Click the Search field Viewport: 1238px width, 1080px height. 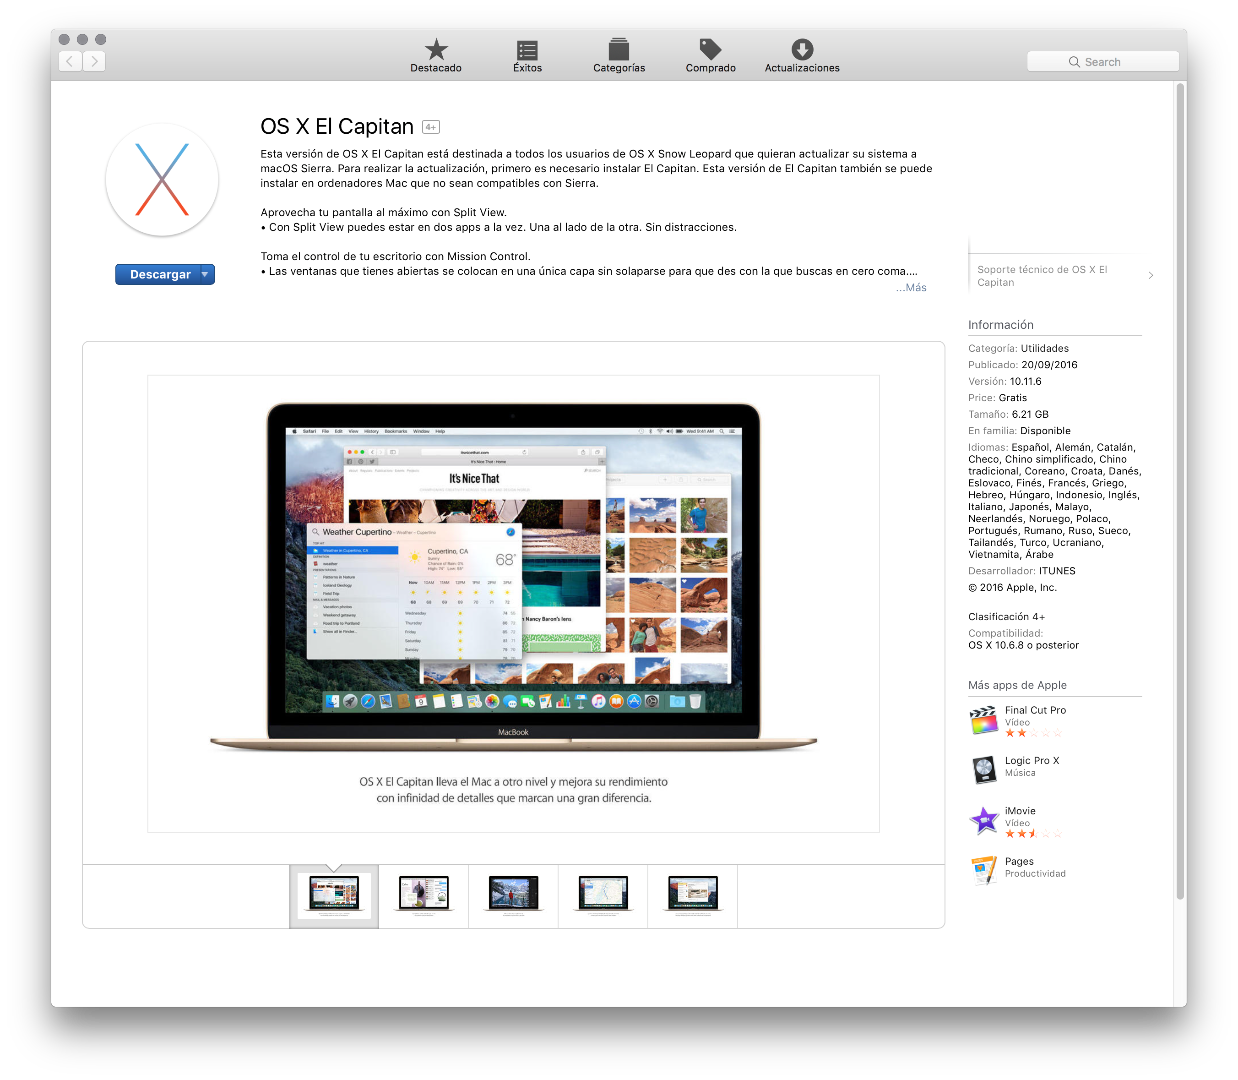tap(1103, 61)
